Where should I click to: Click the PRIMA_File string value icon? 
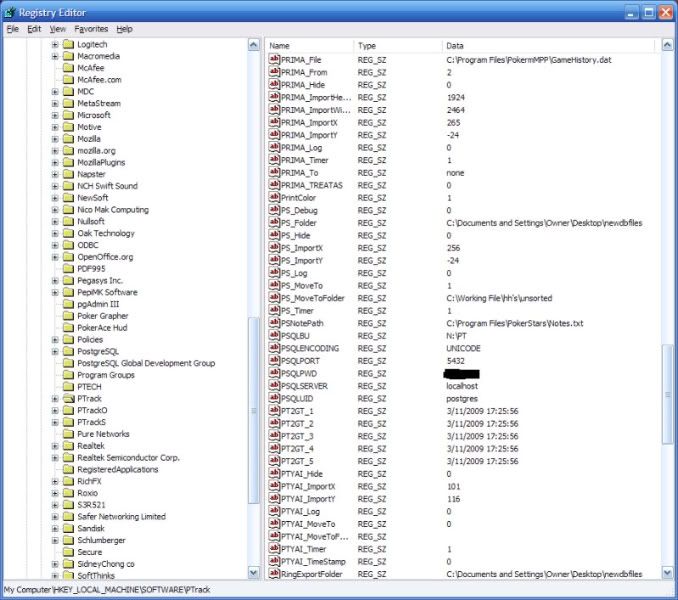(275, 61)
